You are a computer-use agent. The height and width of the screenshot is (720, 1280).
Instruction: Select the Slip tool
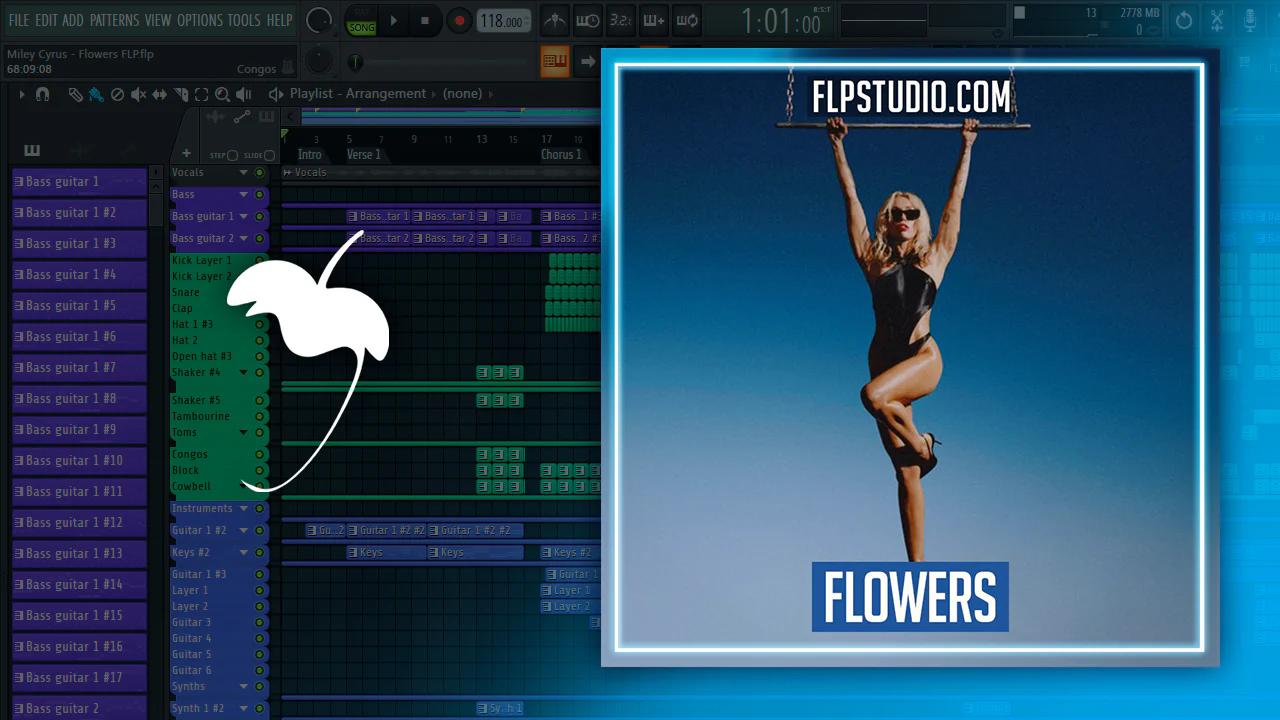pos(160,94)
